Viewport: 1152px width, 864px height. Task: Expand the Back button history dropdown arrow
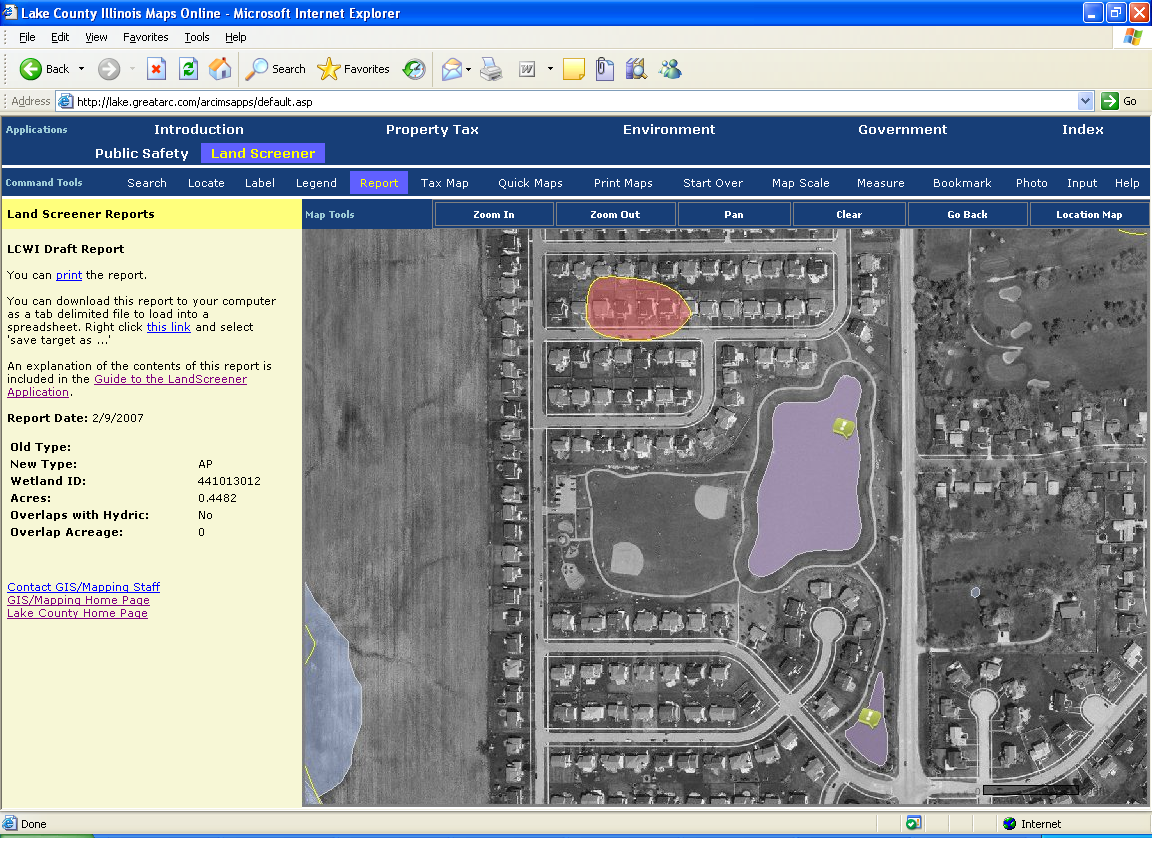(x=81, y=69)
